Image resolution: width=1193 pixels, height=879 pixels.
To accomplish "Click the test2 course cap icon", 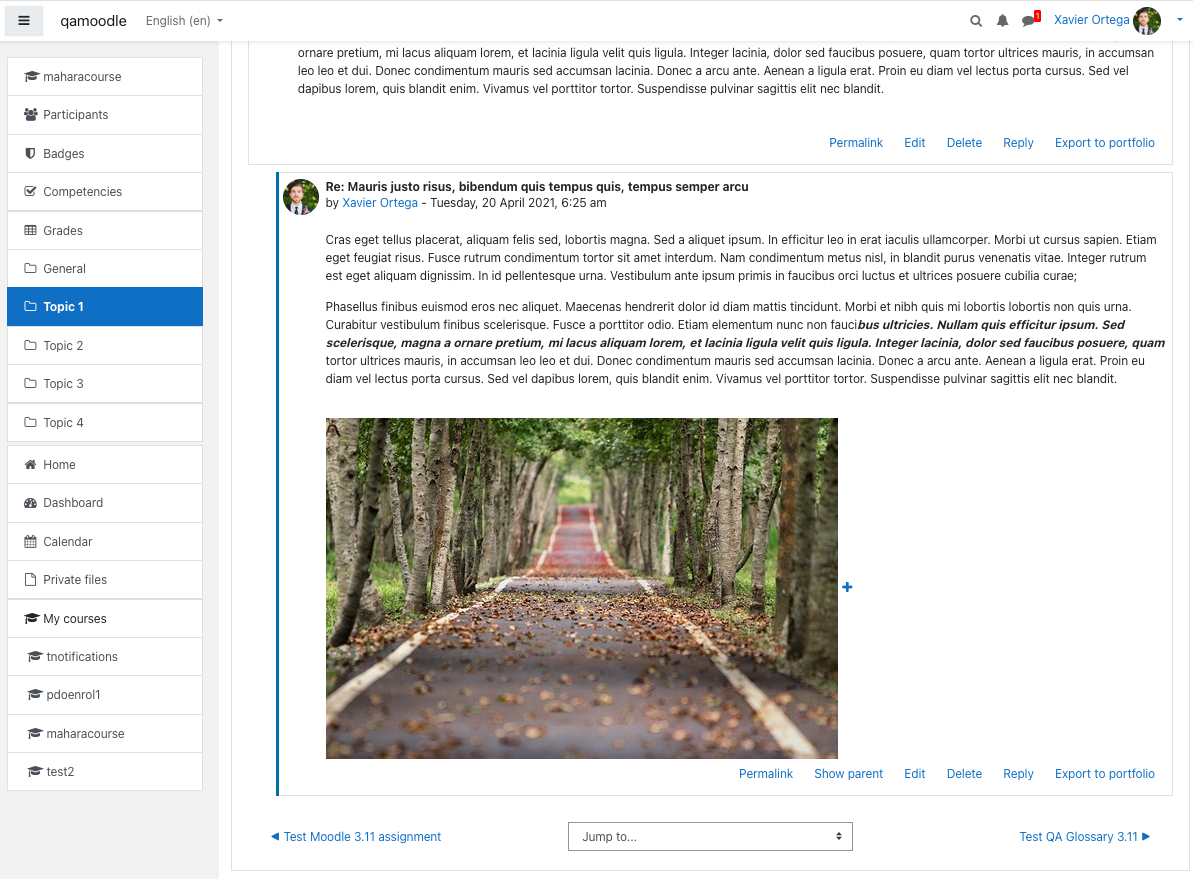I will point(34,772).
